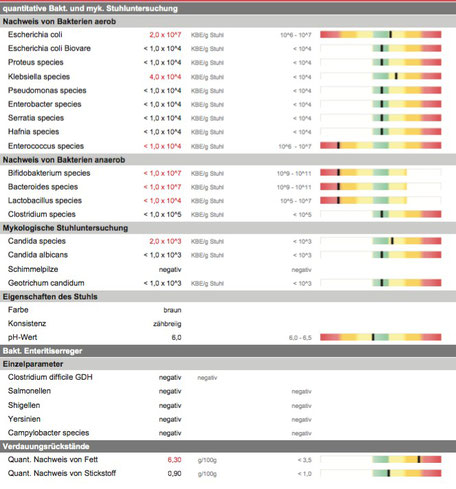Click the Stickstoff value '0,90'
The width and height of the screenshot is (456, 489).
point(174,474)
